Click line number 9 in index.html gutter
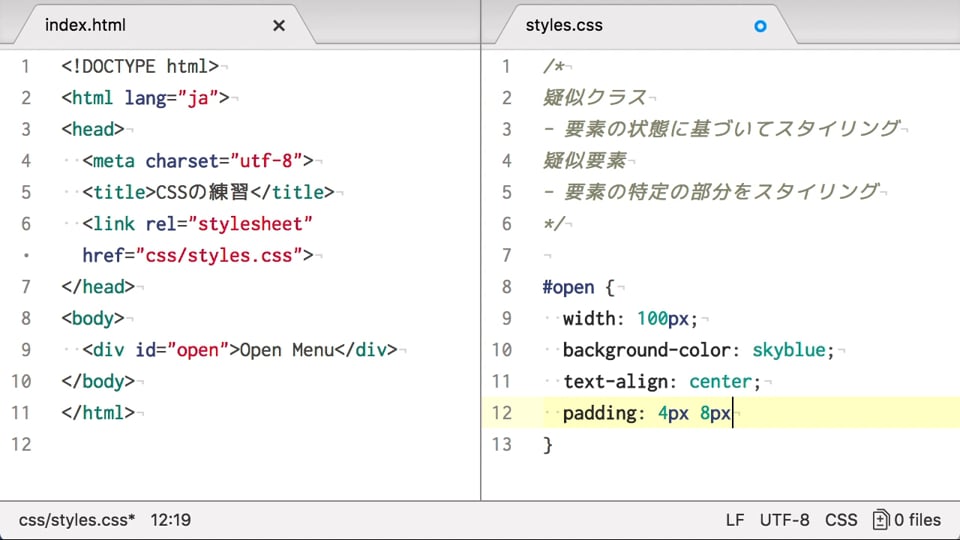 click(26, 350)
